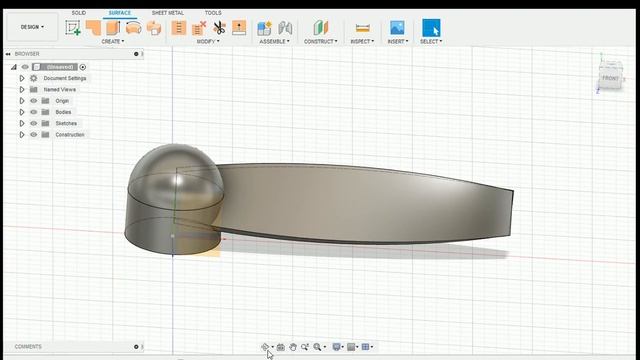Screen dimensions: 640x360
Task: Expand the Bodies folder
Action: point(22,112)
